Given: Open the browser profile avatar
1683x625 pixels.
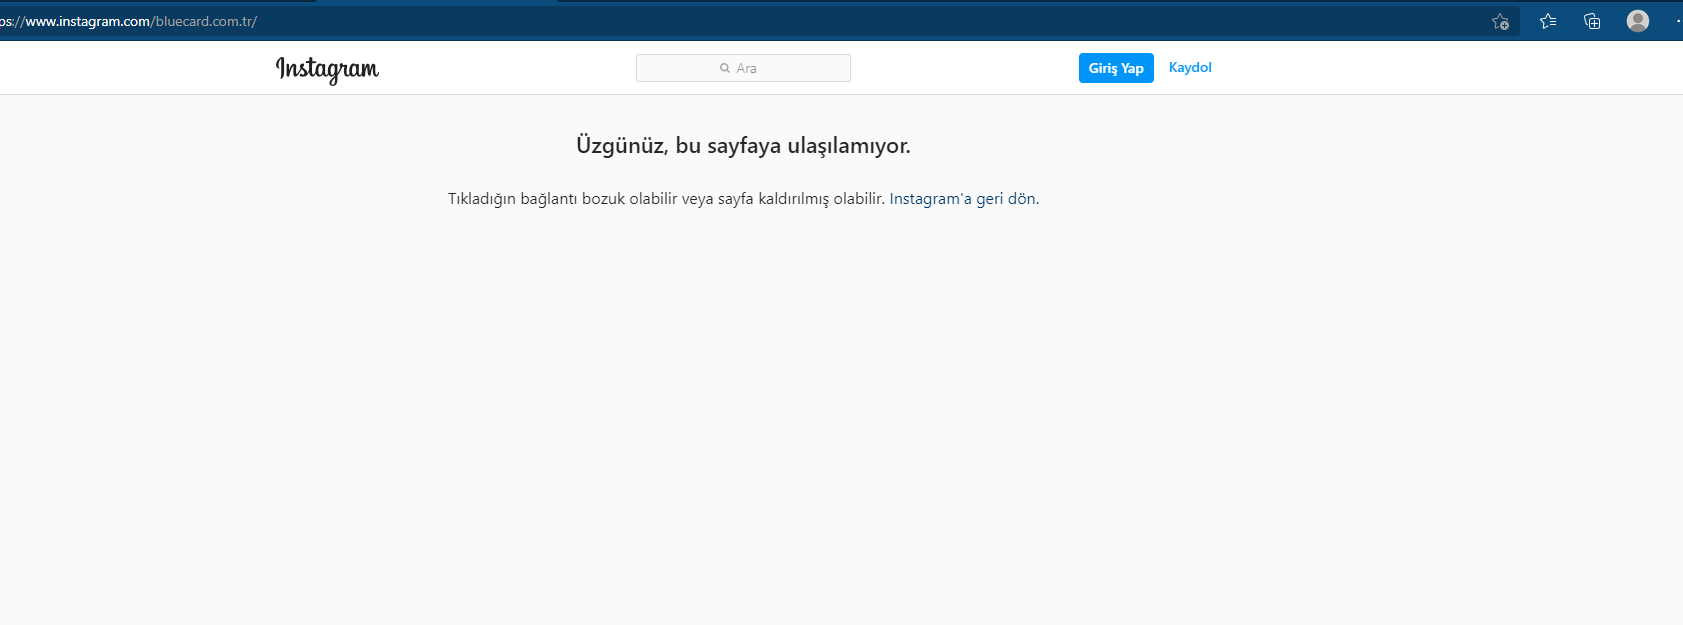Looking at the screenshot, I should (x=1638, y=21).
